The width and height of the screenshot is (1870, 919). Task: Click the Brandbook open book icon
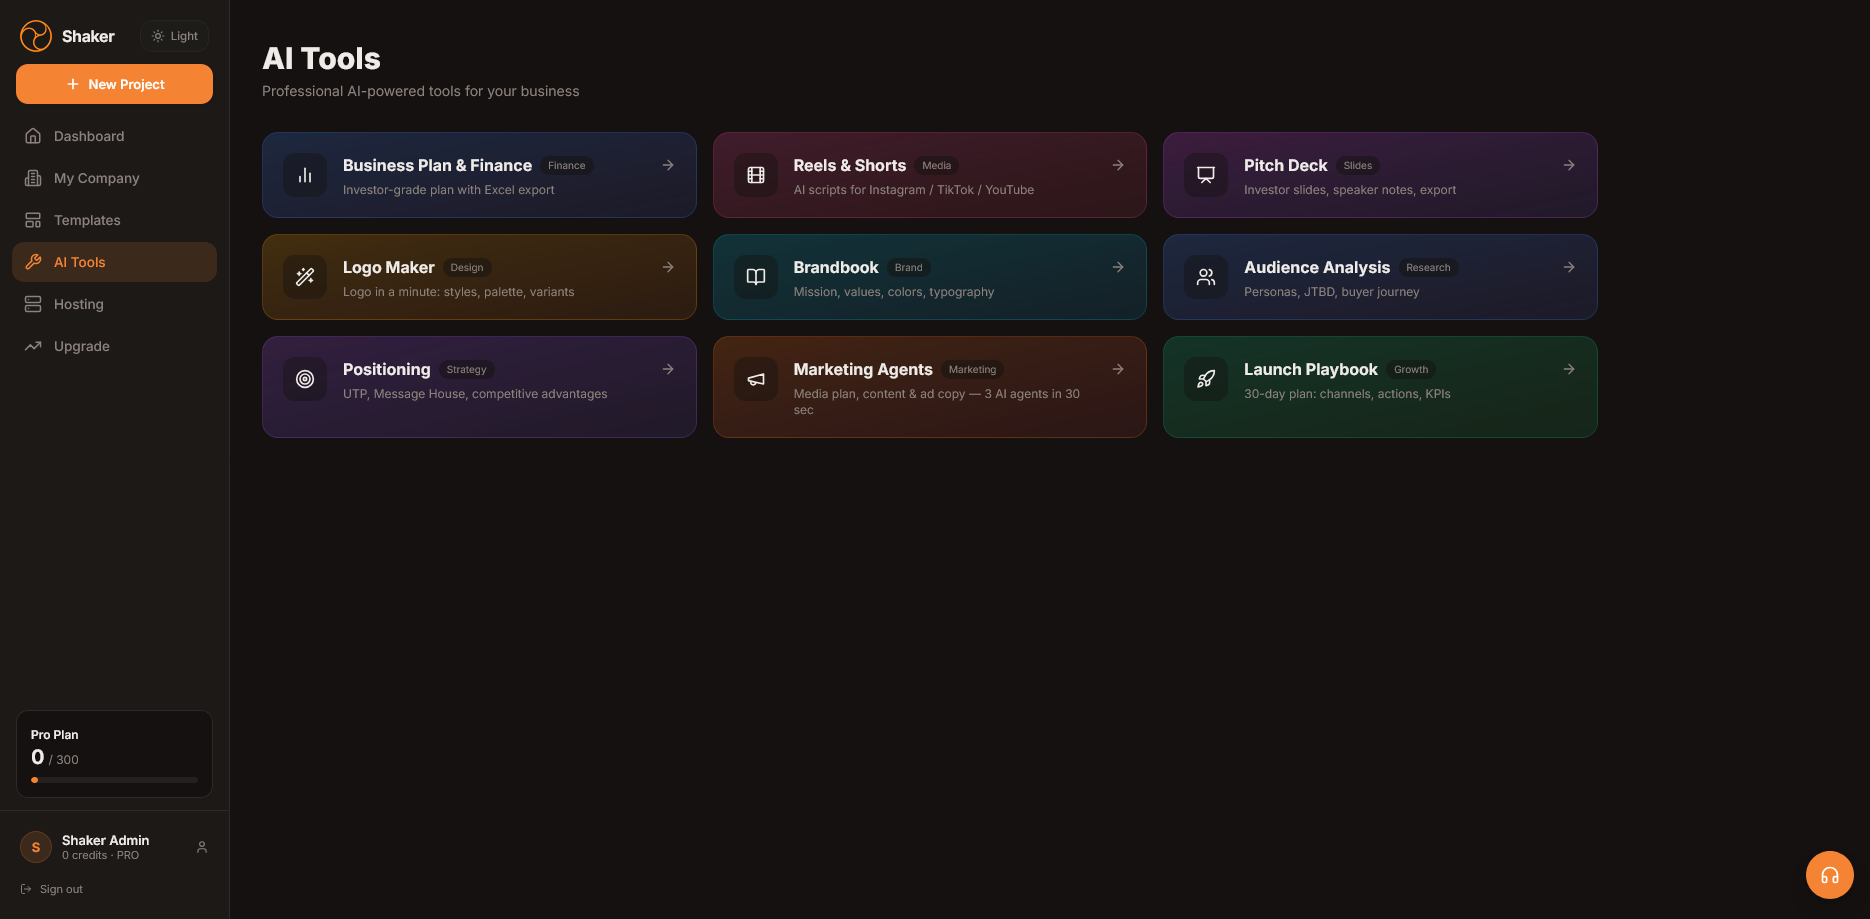[756, 277]
